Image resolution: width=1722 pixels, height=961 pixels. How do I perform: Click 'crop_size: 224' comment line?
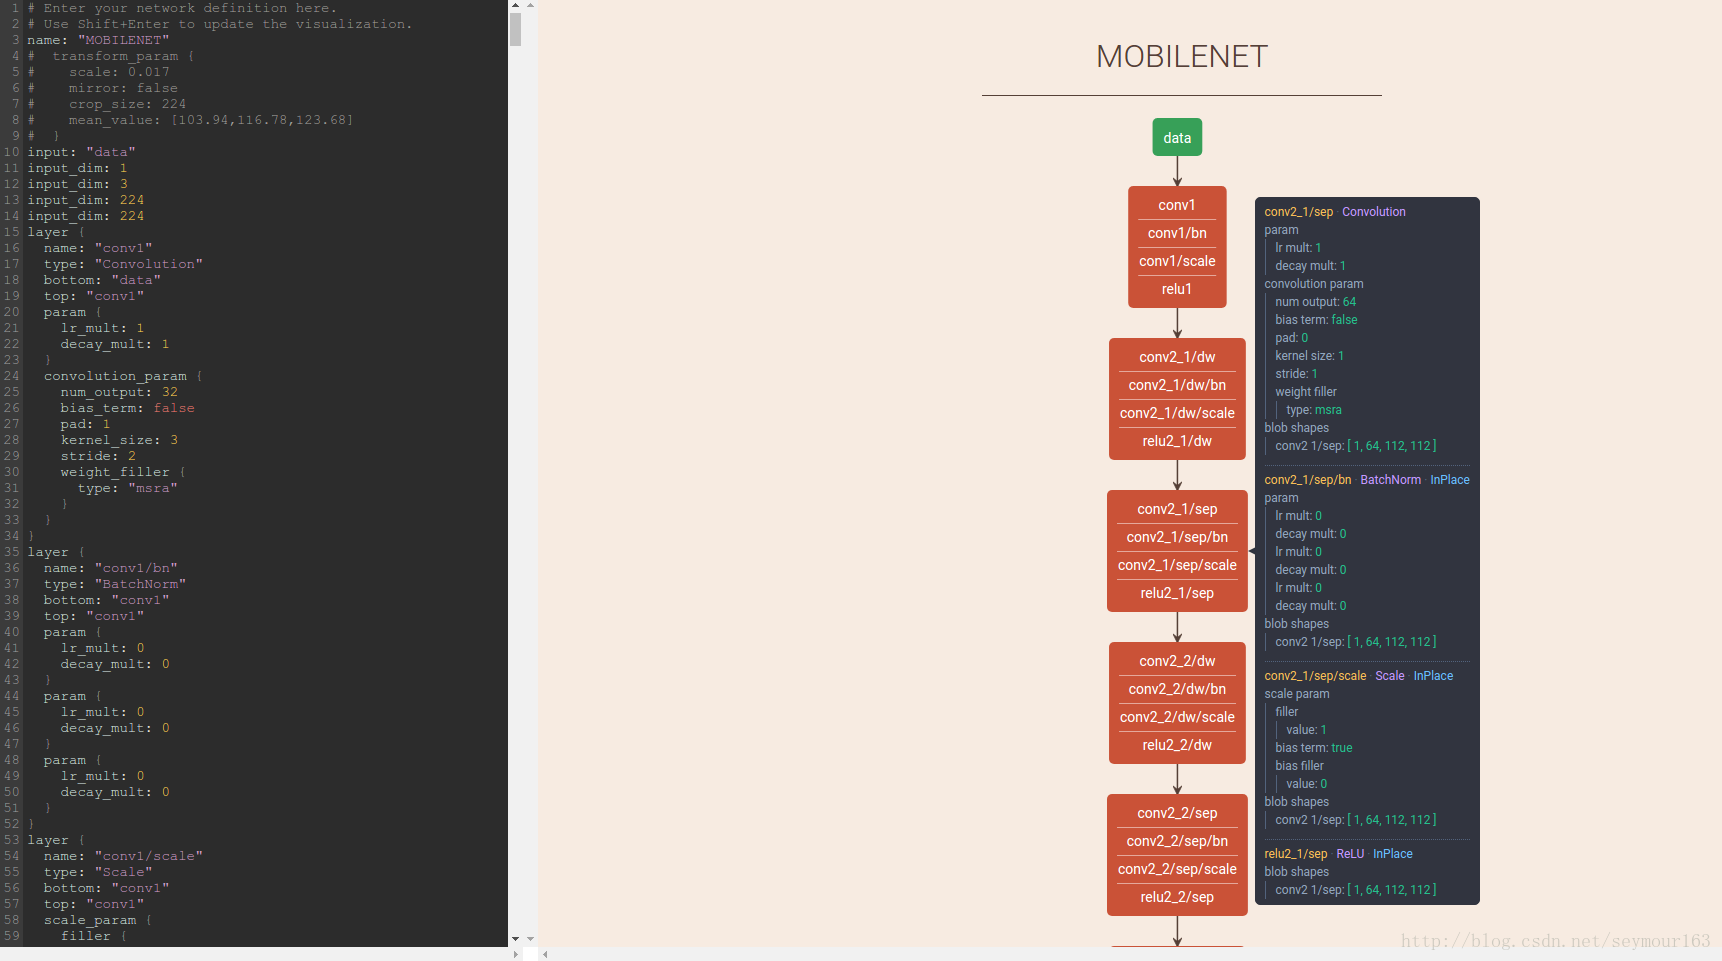coord(127,104)
